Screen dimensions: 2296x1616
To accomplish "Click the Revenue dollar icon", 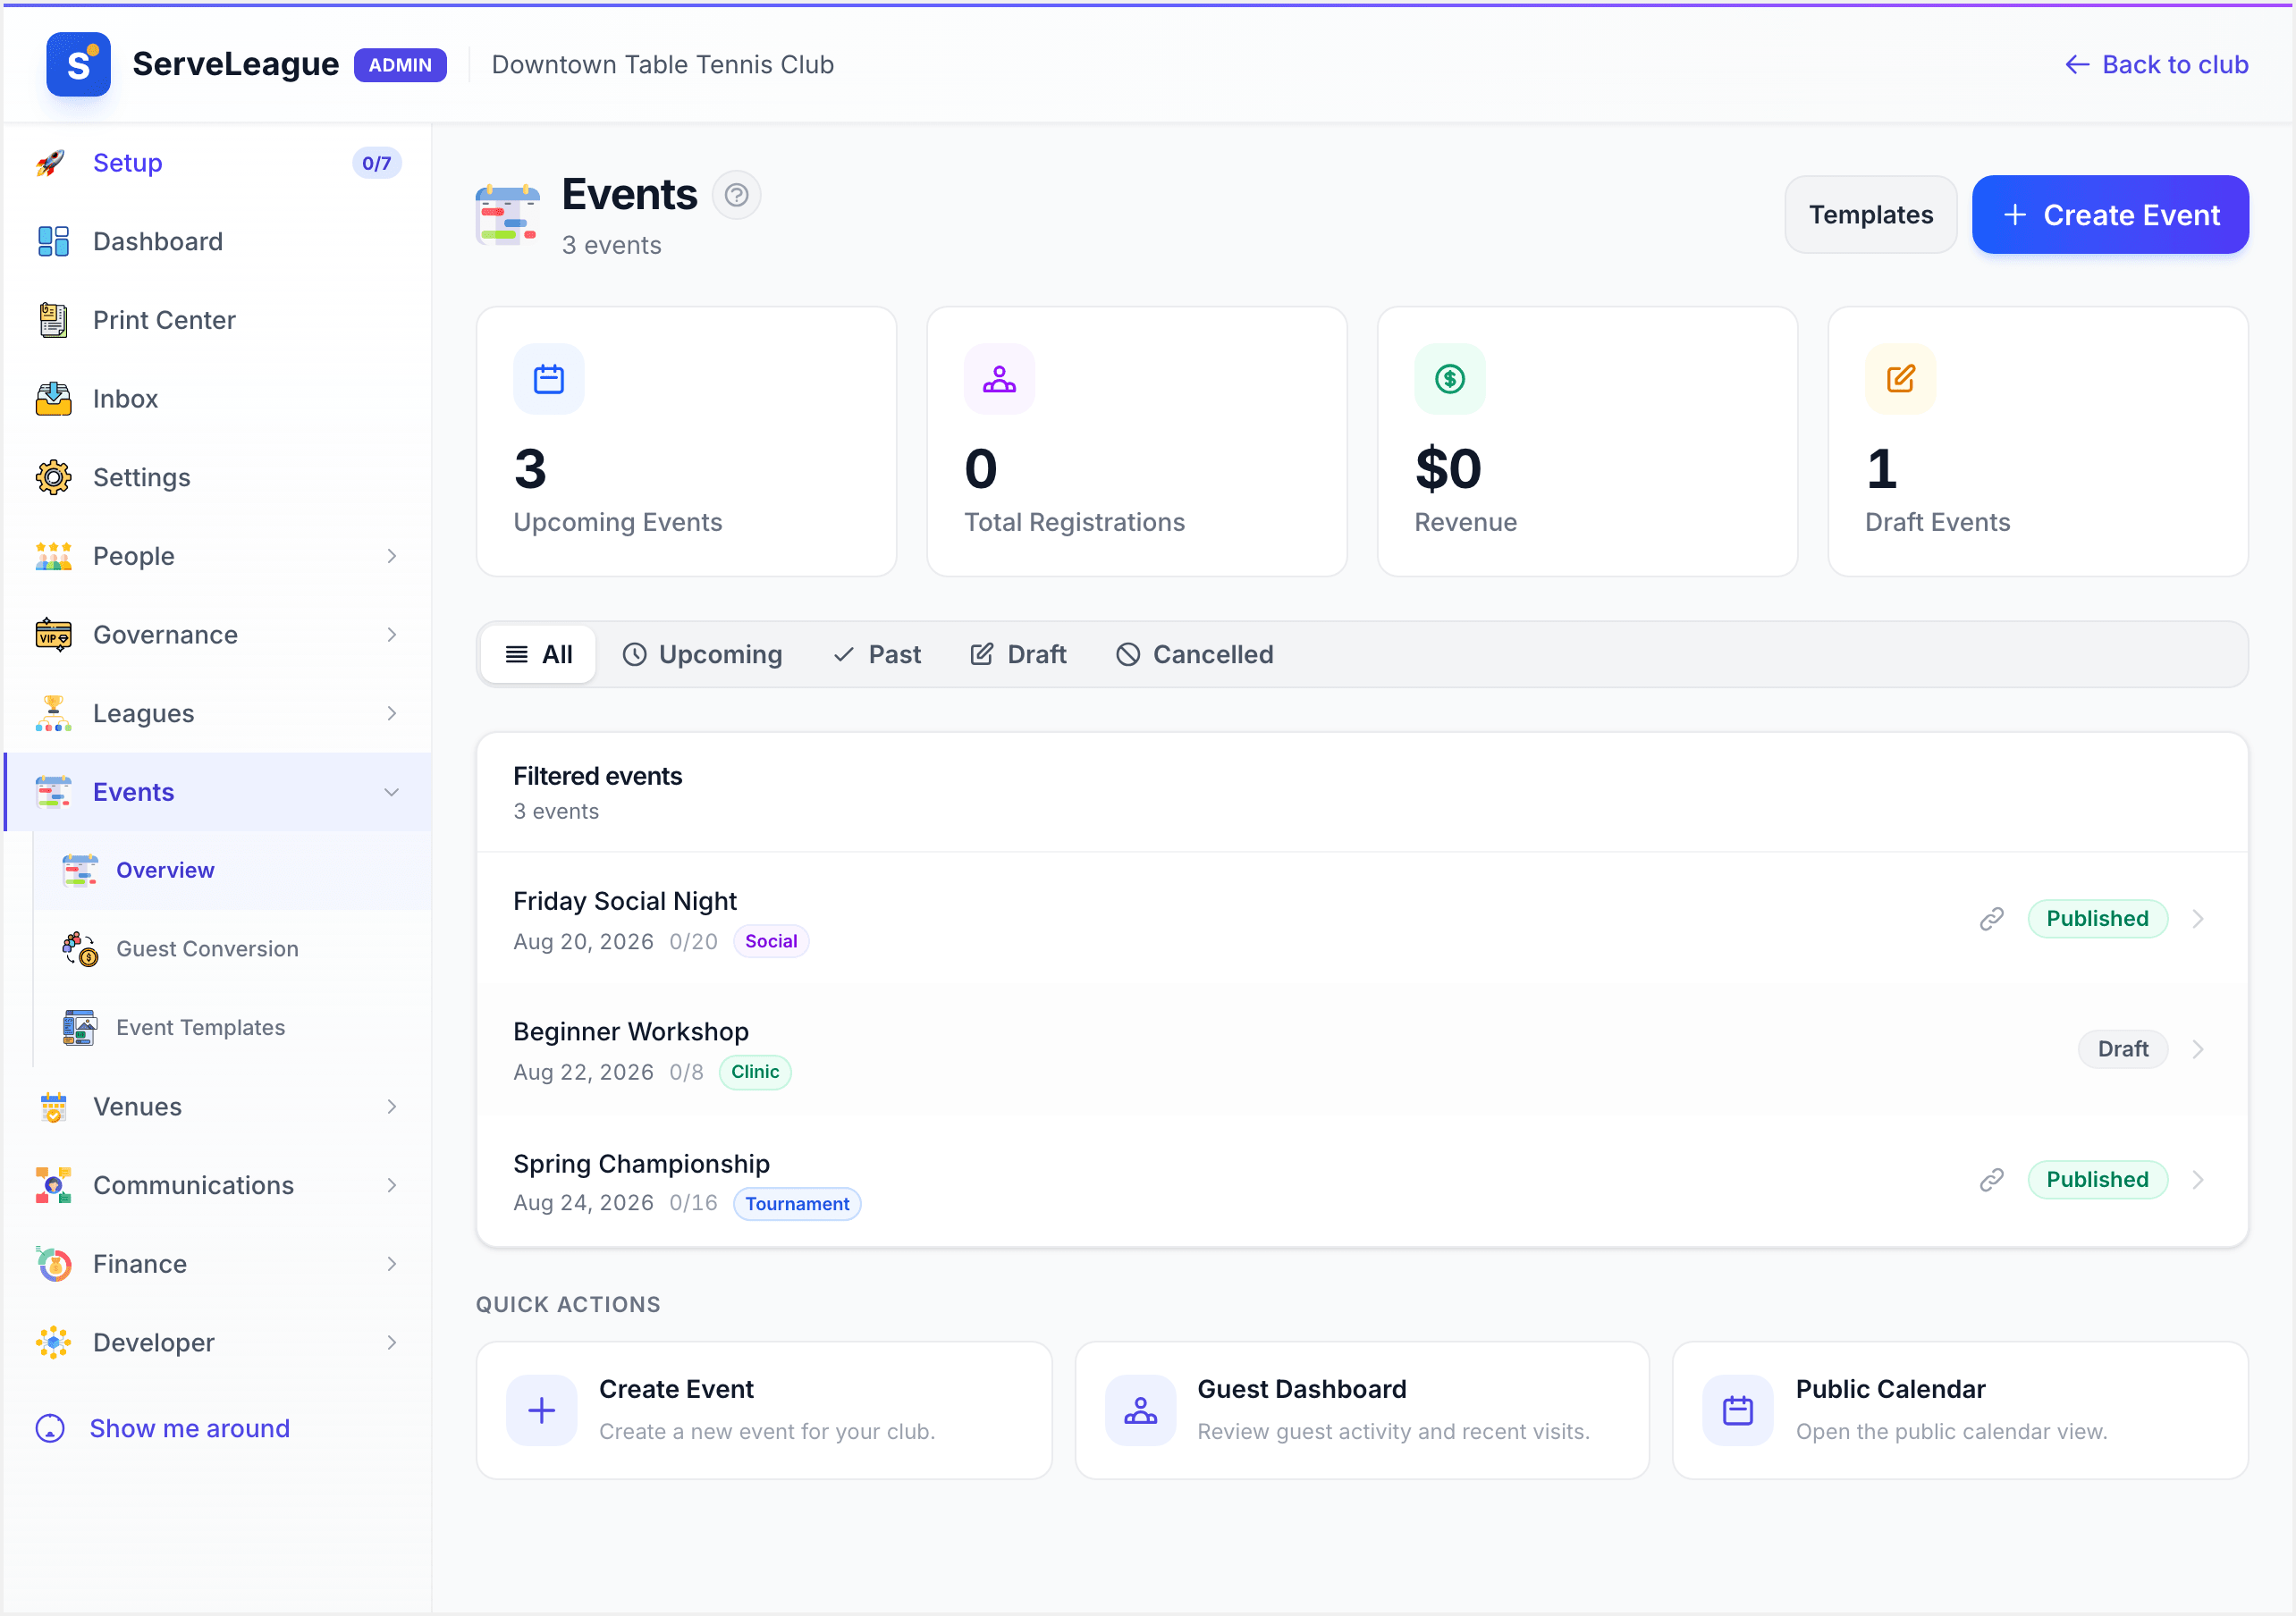I will pyautogui.click(x=1450, y=379).
